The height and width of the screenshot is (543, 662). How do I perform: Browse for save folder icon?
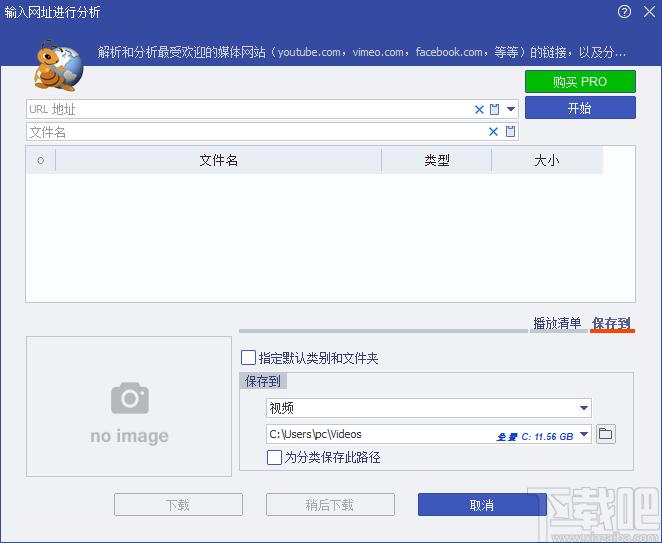coord(606,434)
